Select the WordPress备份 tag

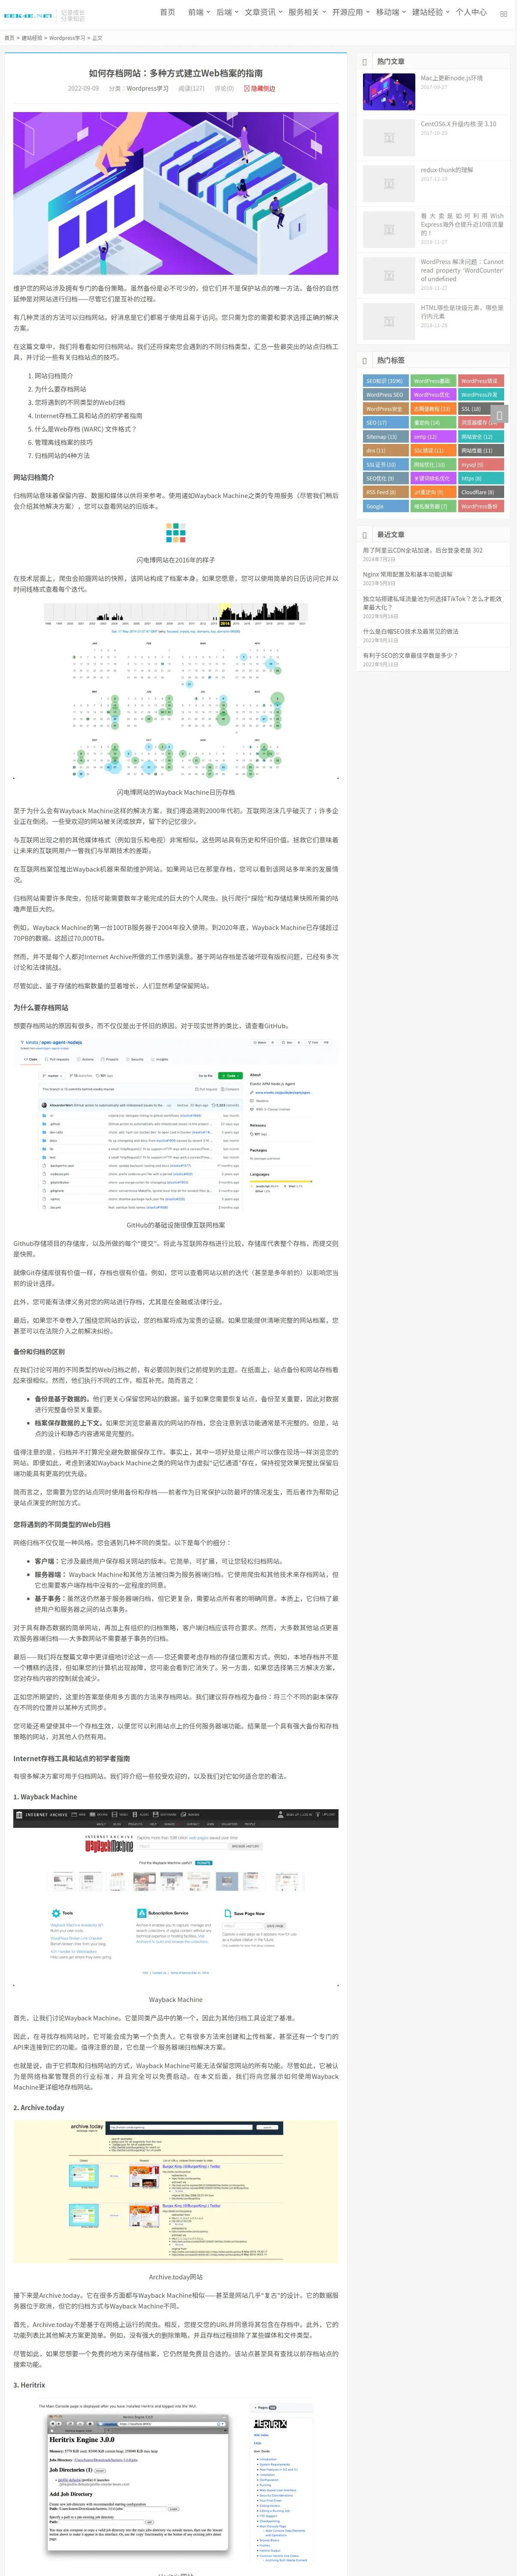[480, 507]
